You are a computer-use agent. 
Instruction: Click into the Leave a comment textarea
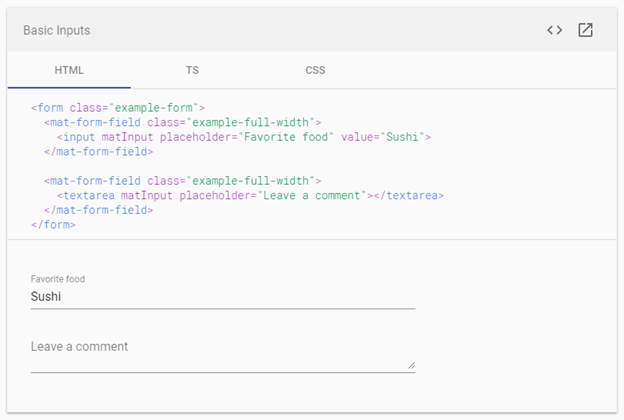[x=220, y=352]
